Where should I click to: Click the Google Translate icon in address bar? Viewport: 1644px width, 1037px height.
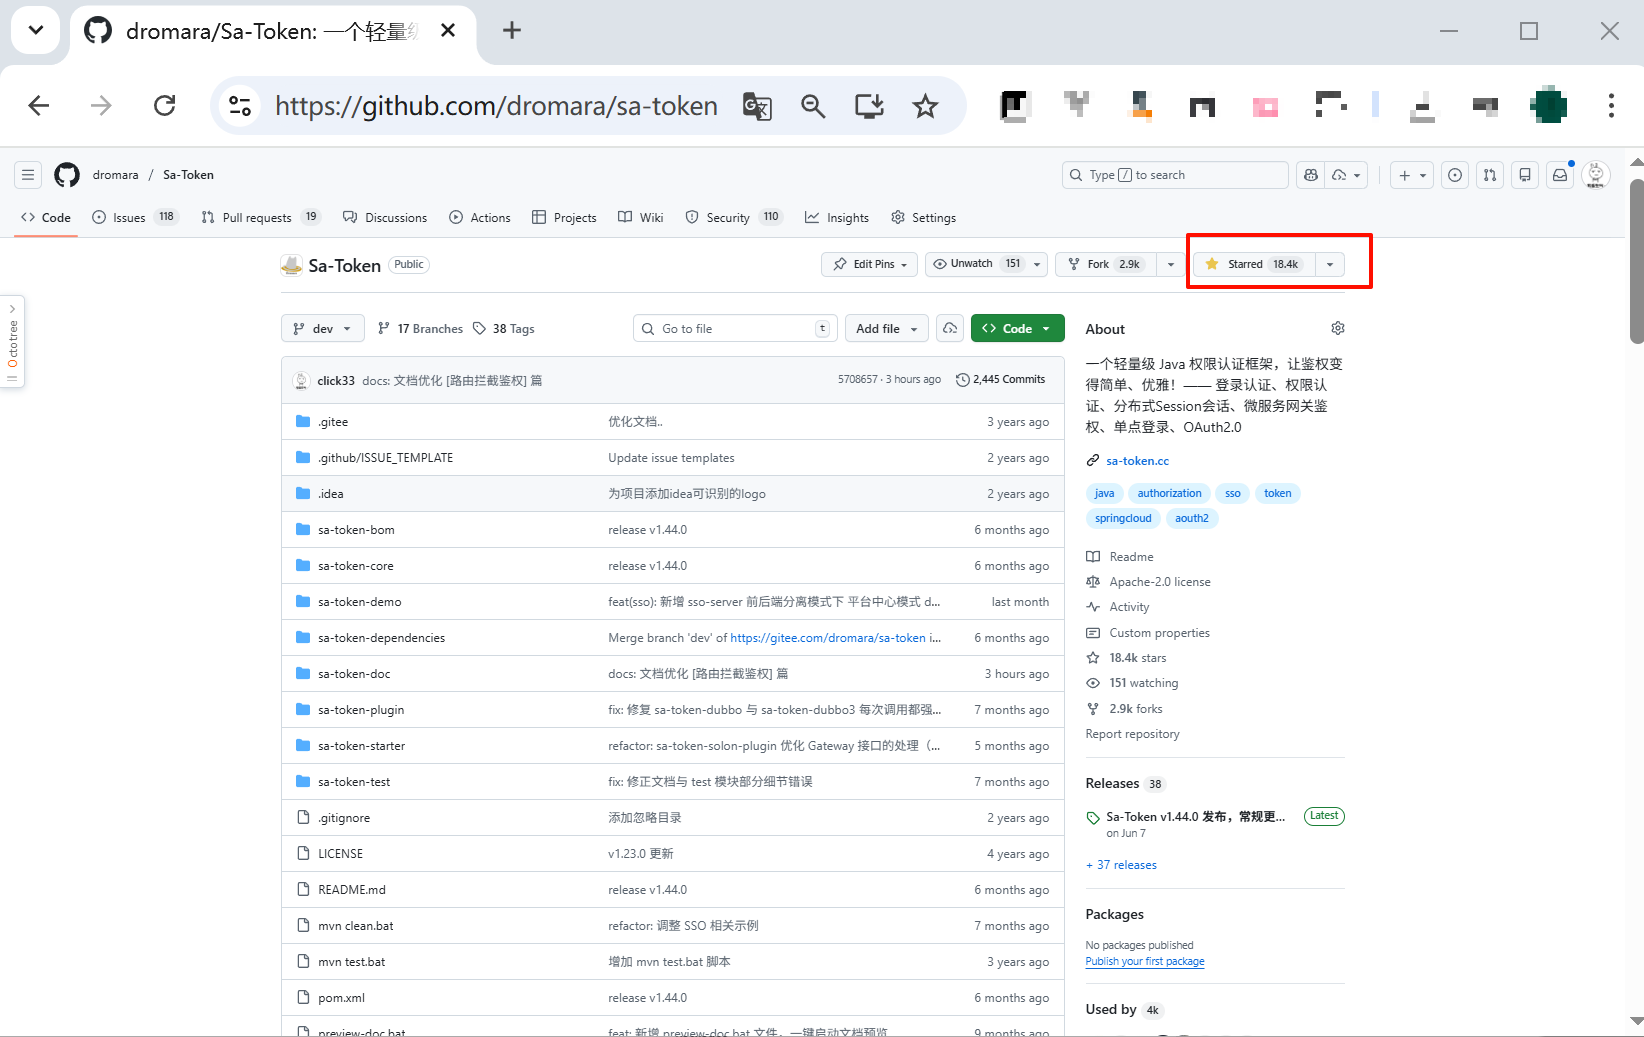(757, 106)
